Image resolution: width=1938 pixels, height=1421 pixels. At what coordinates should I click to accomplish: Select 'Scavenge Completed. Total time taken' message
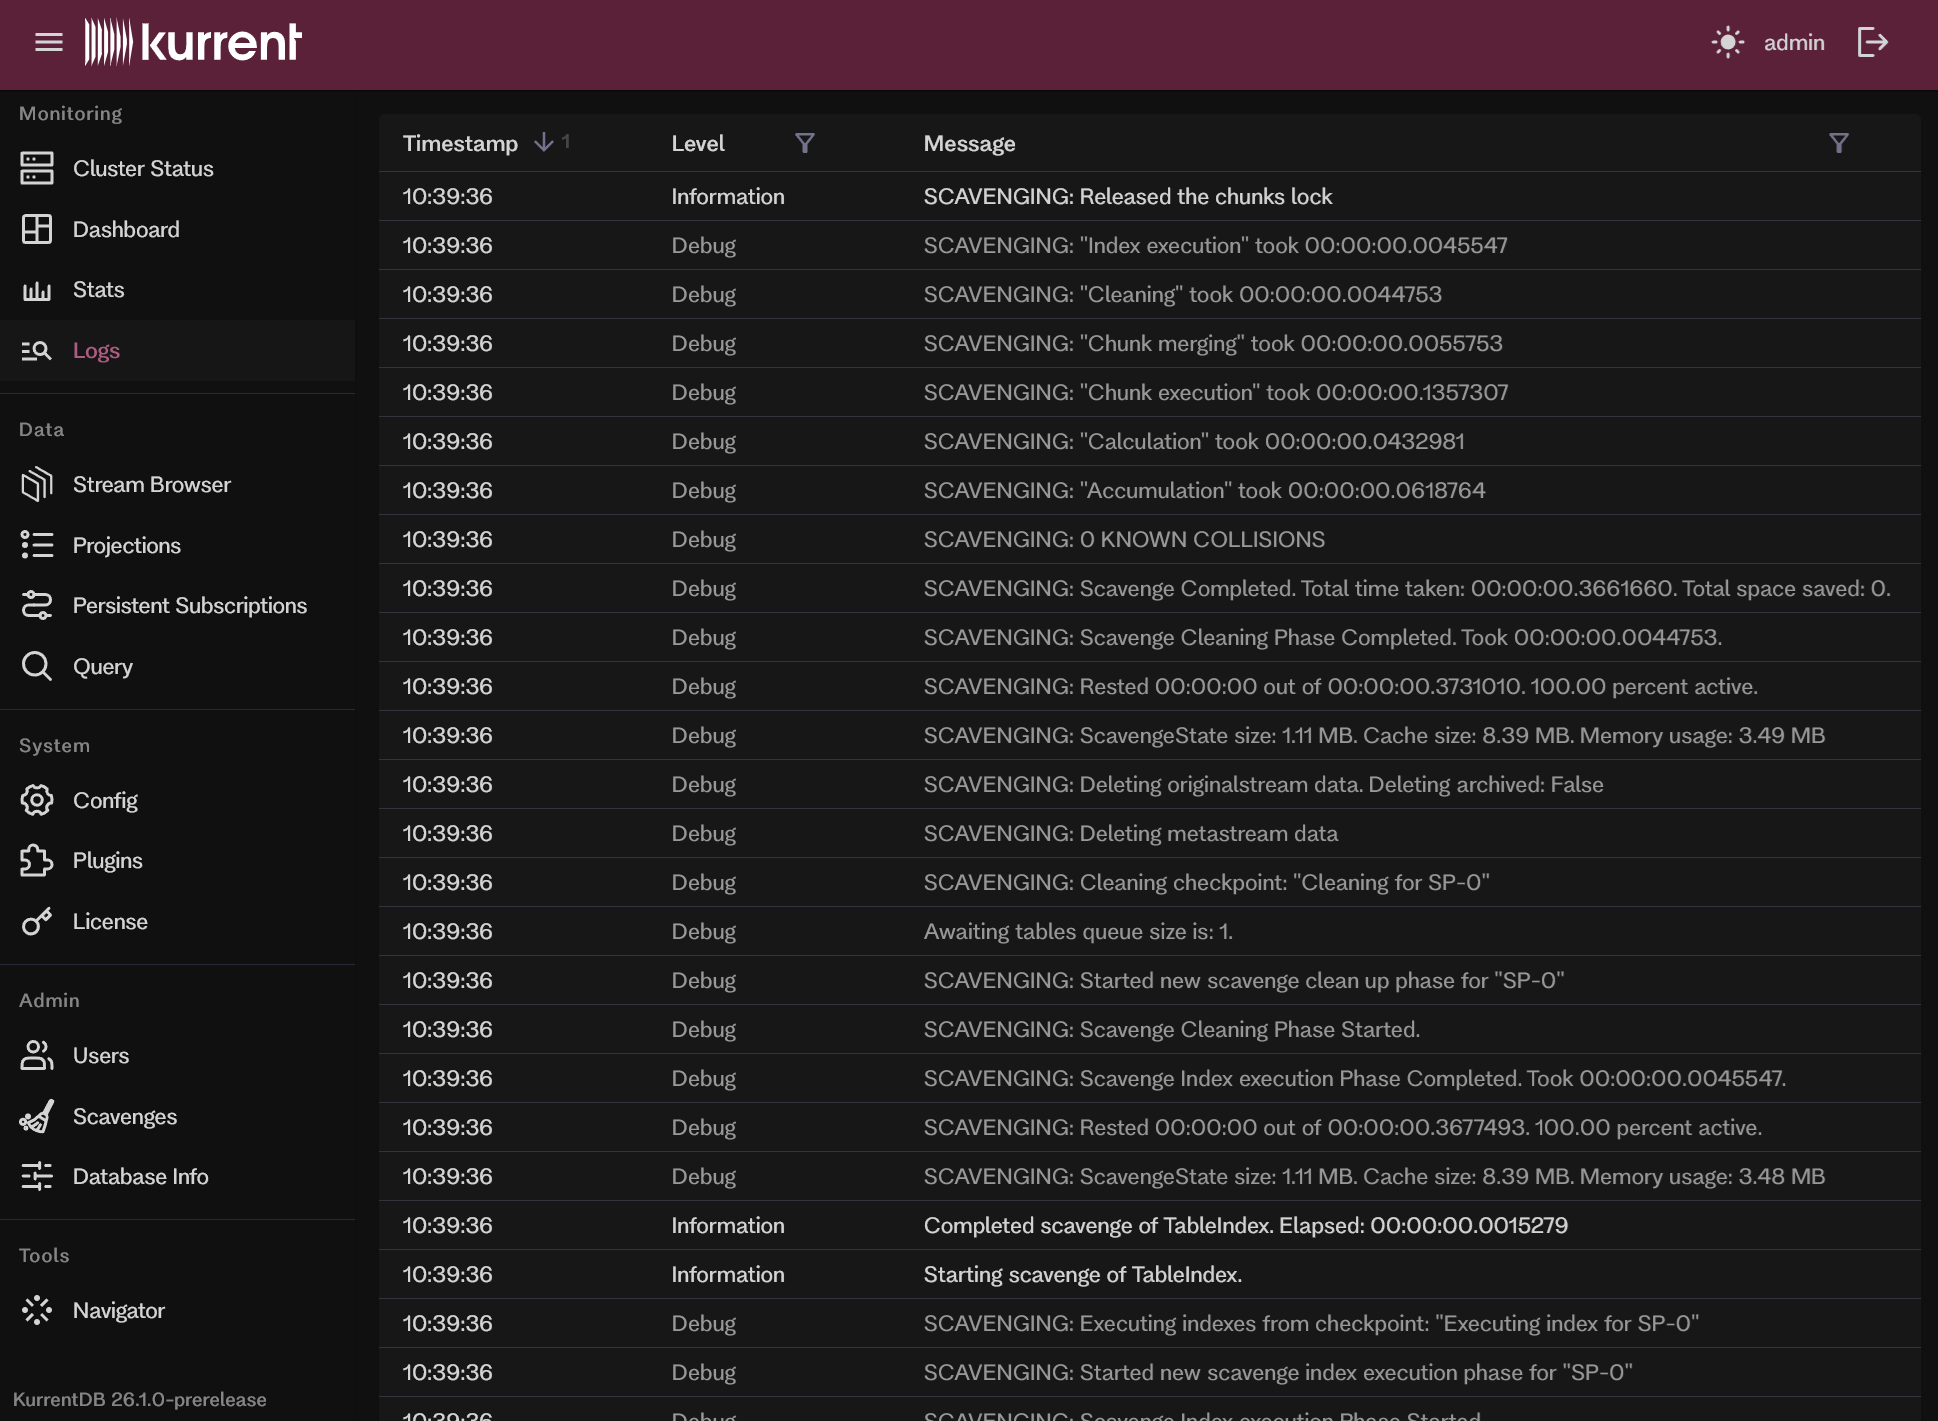click(x=1406, y=588)
